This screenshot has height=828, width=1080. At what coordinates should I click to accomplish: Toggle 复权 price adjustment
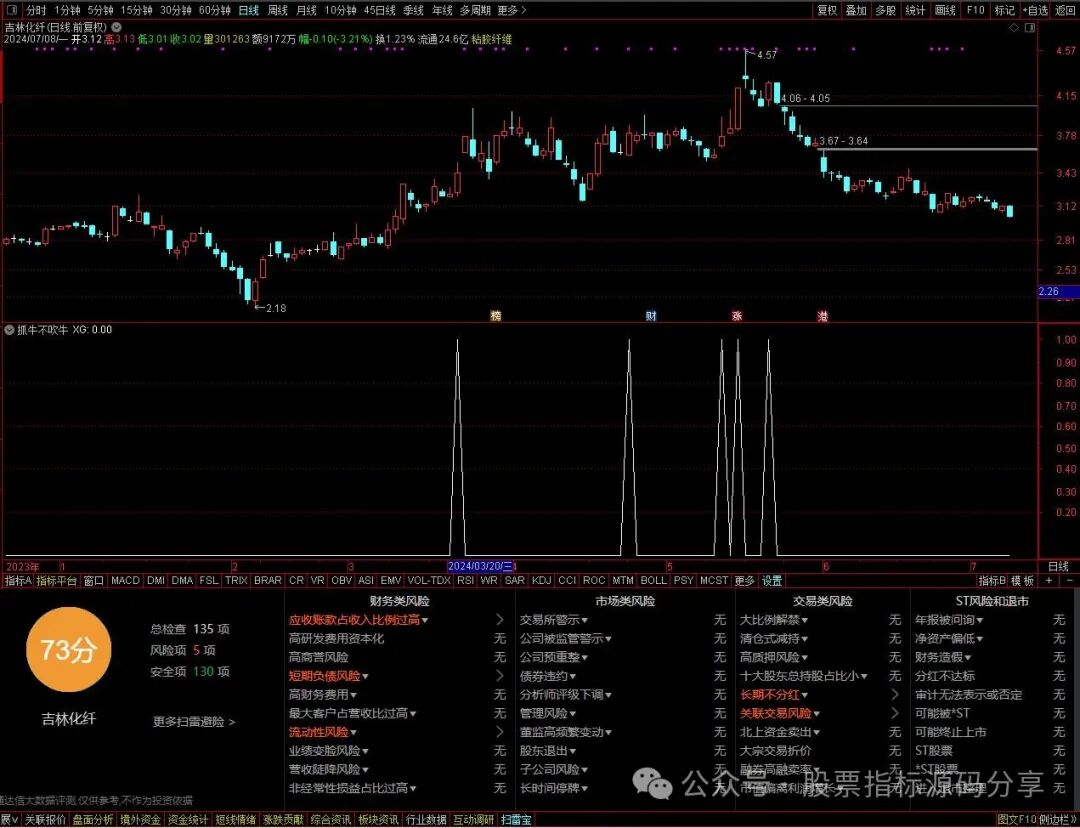[x=827, y=10]
